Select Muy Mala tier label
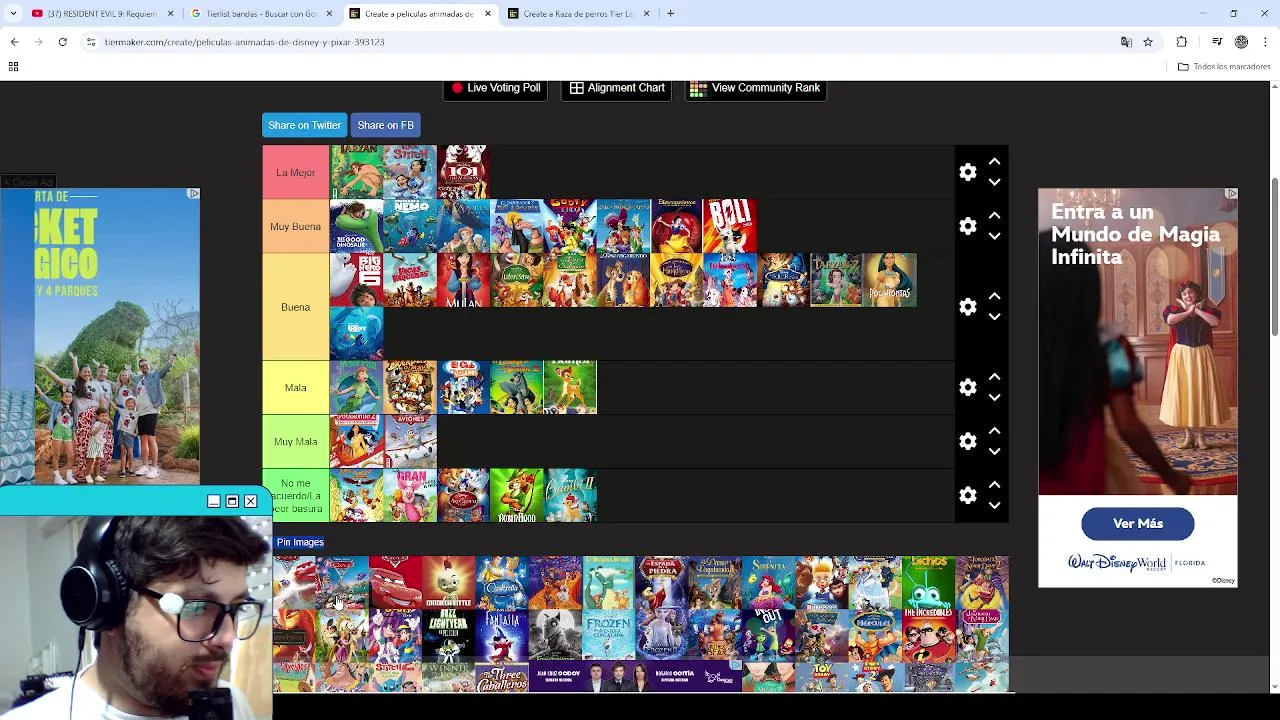 pyautogui.click(x=295, y=441)
